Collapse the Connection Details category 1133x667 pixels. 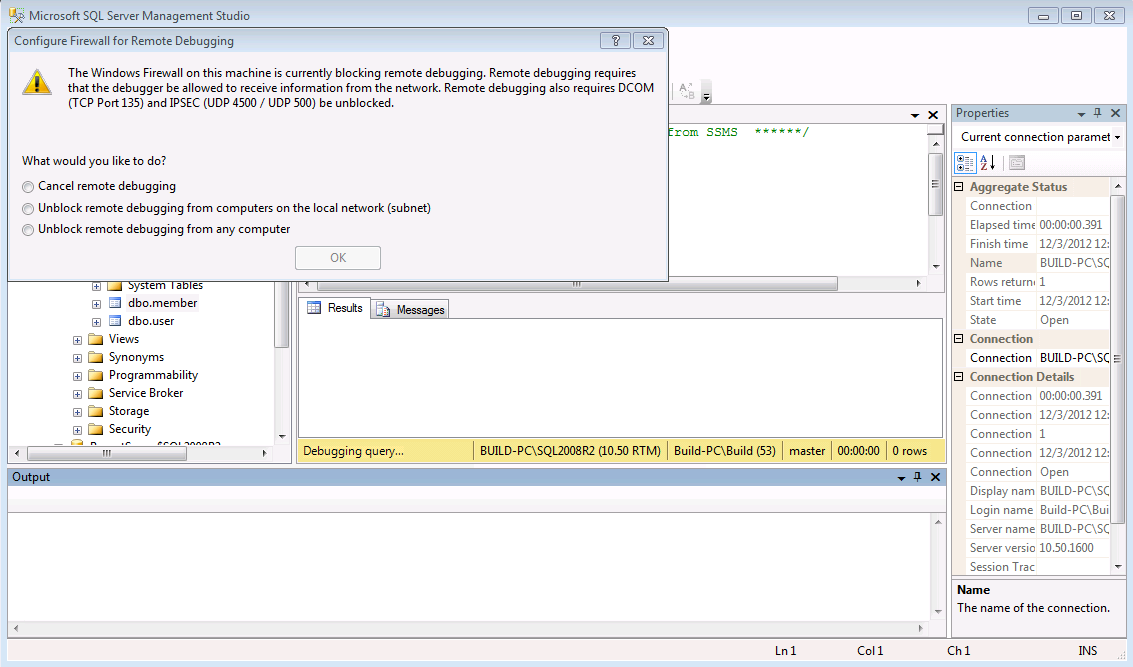pyautogui.click(x=959, y=376)
